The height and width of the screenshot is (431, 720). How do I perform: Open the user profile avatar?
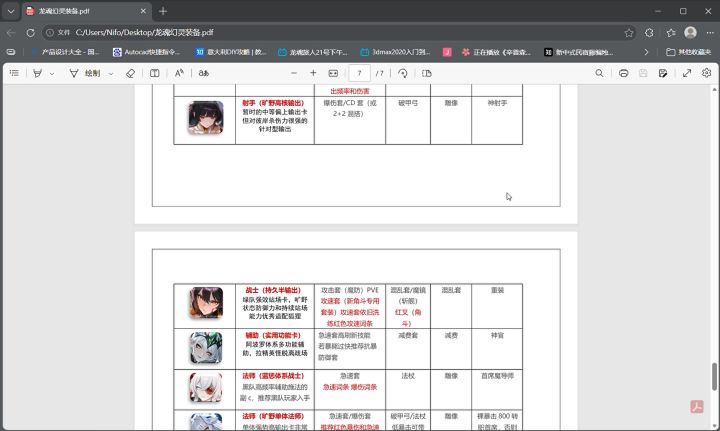click(690, 32)
